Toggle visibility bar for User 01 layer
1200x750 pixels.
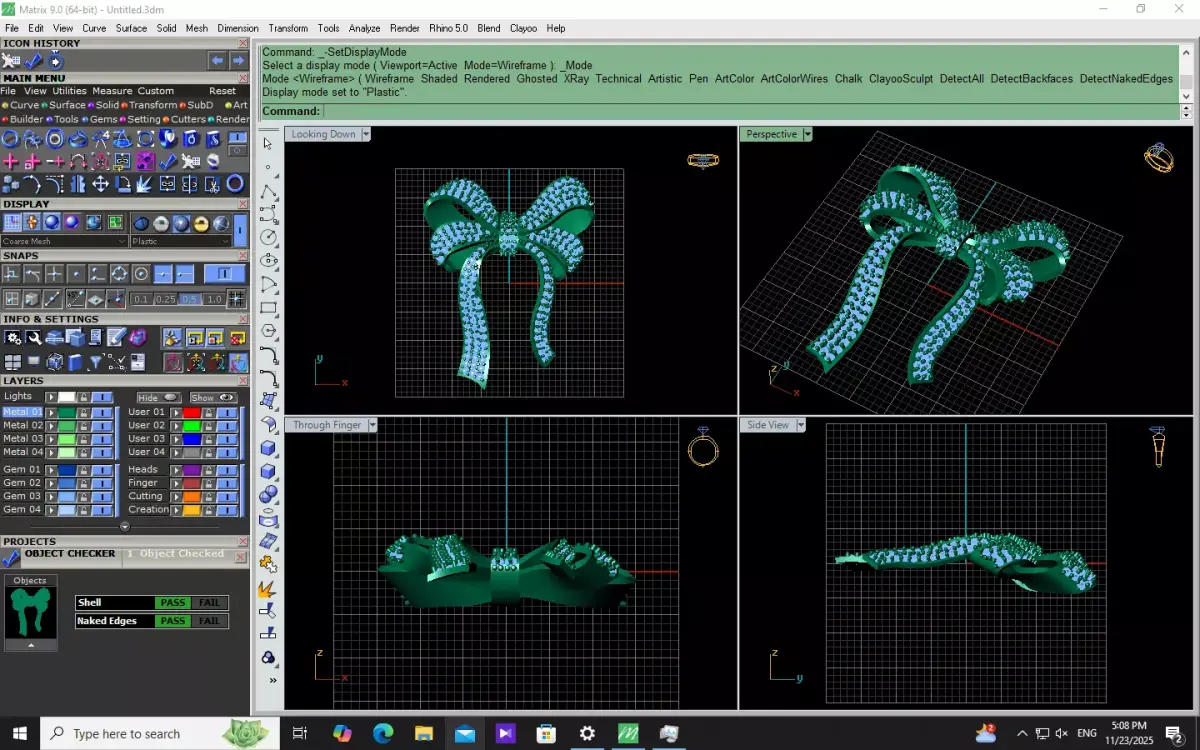click(227, 413)
